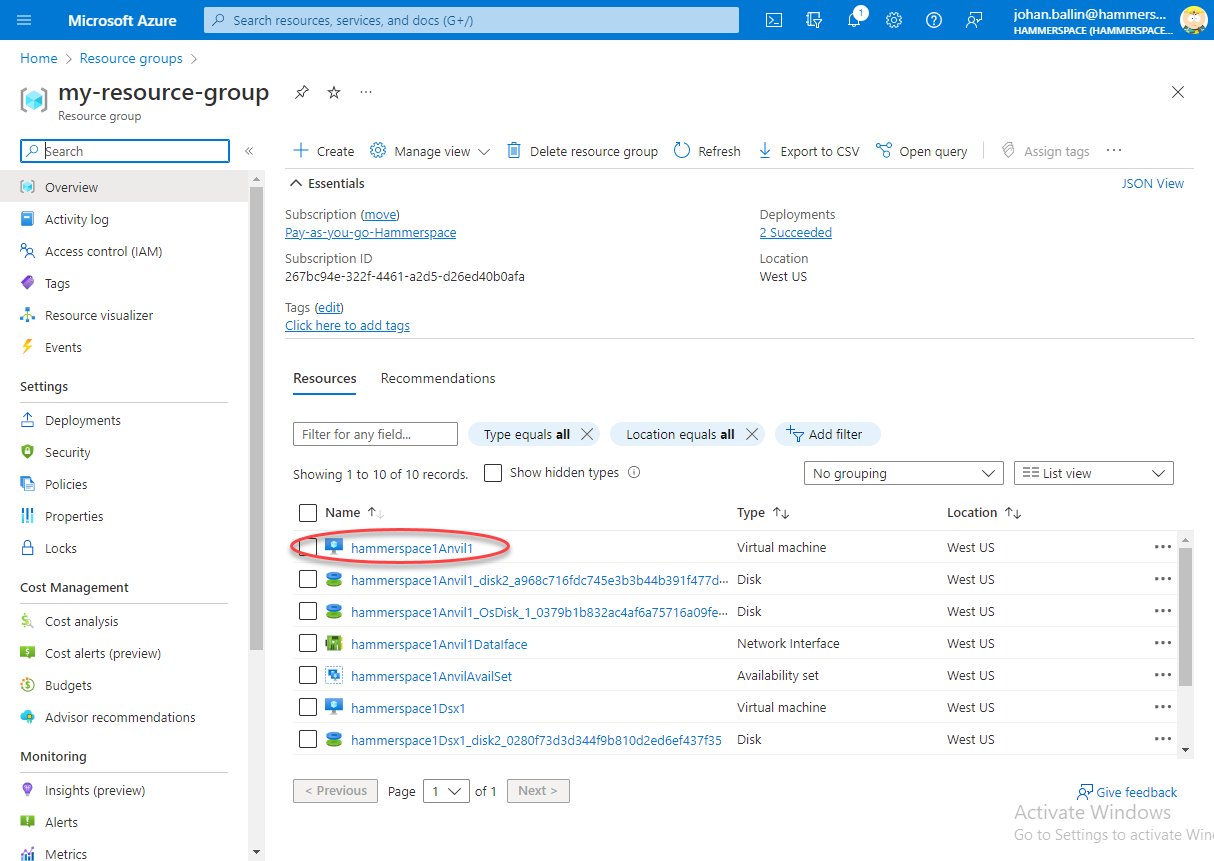1214x861 pixels.
Task: Pin my-resource-group to dashboard
Action: click(x=301, y=92)
